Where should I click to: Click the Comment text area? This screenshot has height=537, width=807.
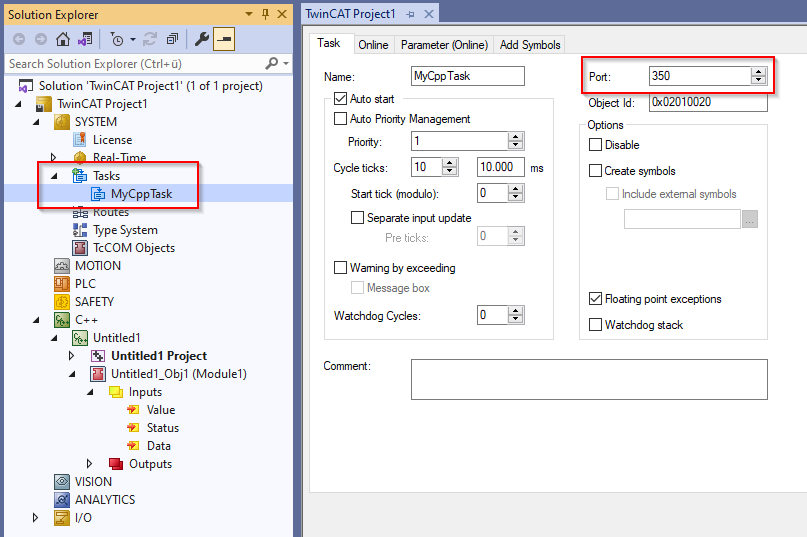pos(589,379)
